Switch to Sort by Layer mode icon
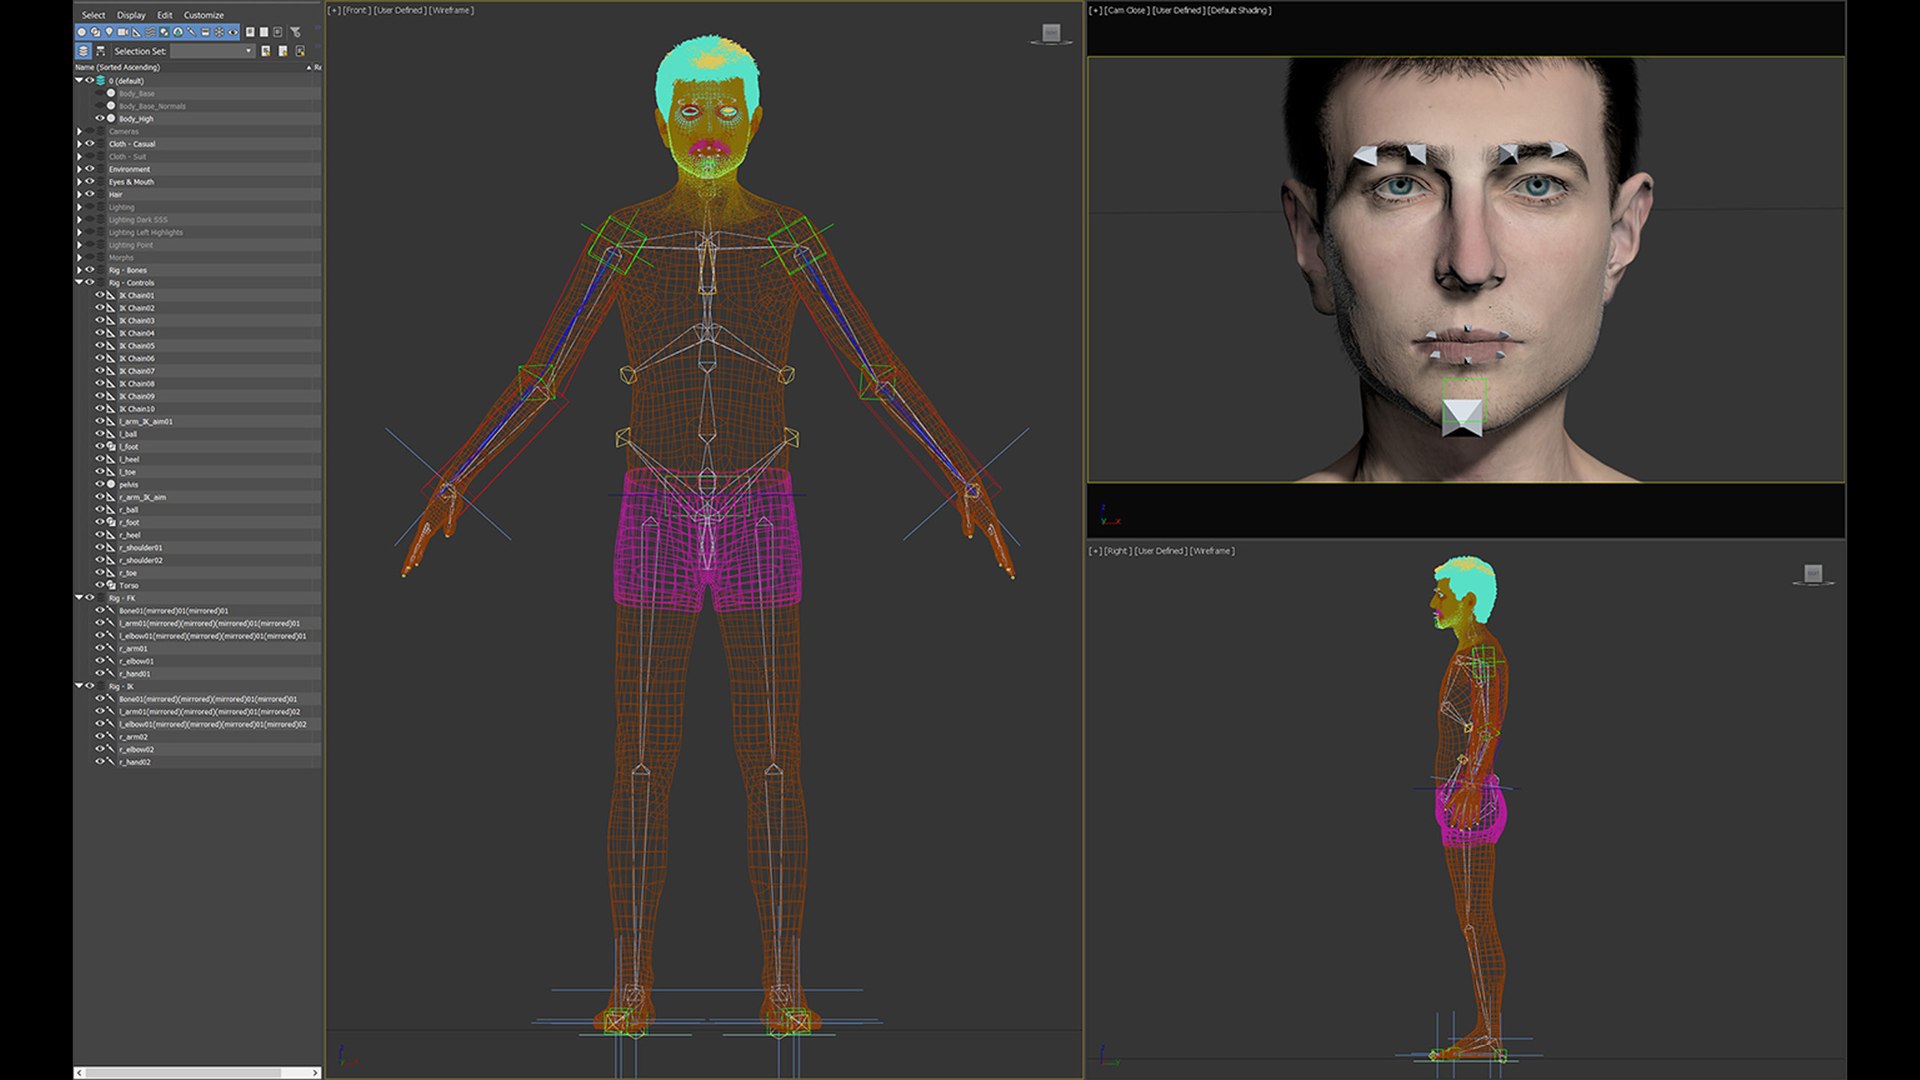The image size is (1920, 1080). pyautogui.click(x=84, y=51)
